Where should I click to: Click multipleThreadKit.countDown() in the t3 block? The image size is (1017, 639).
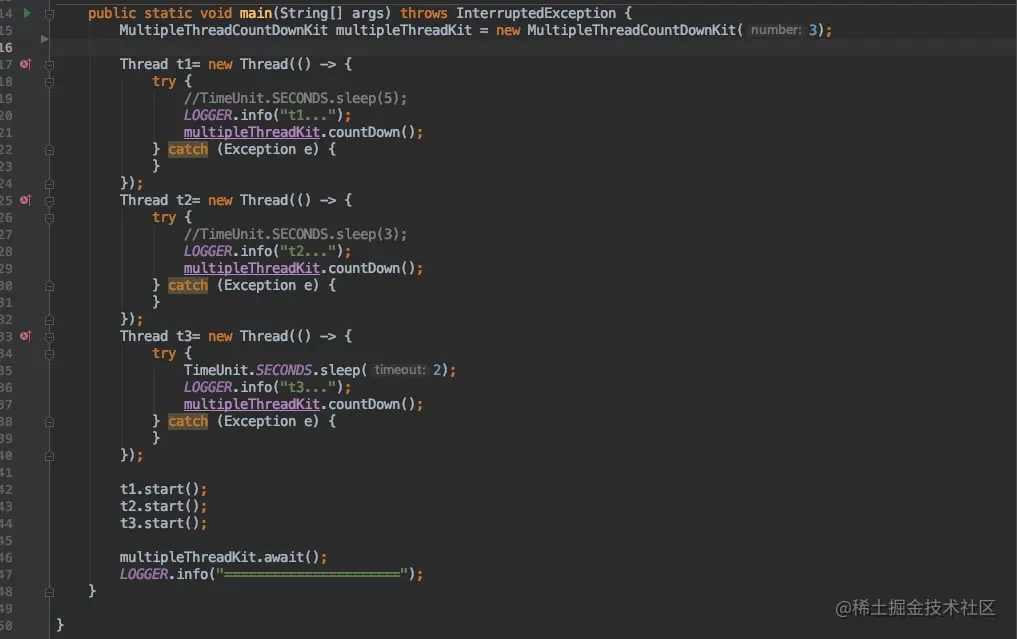(x=303, y=405)
